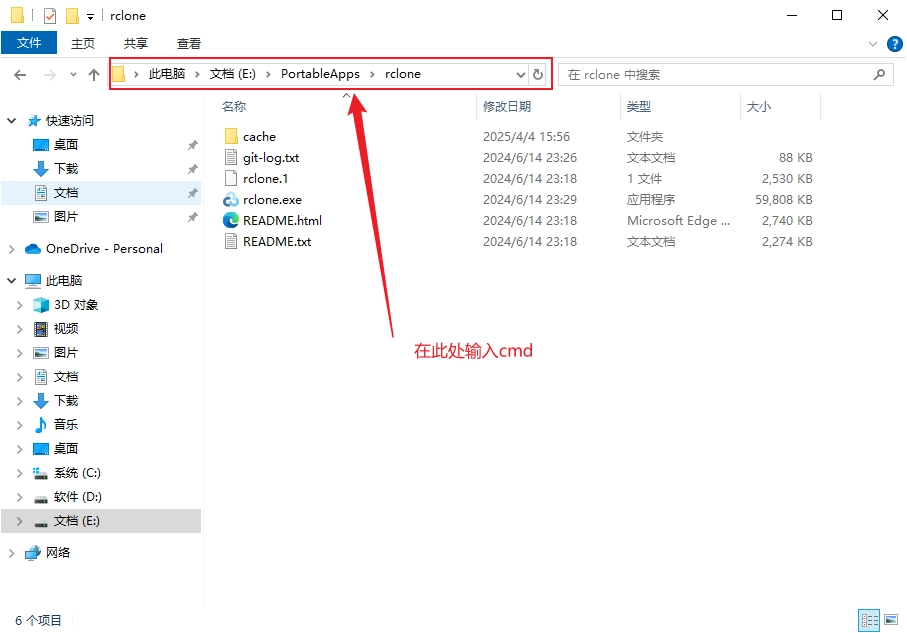
Task: Expand the ribbon chevron
Action: coord(873,43)
